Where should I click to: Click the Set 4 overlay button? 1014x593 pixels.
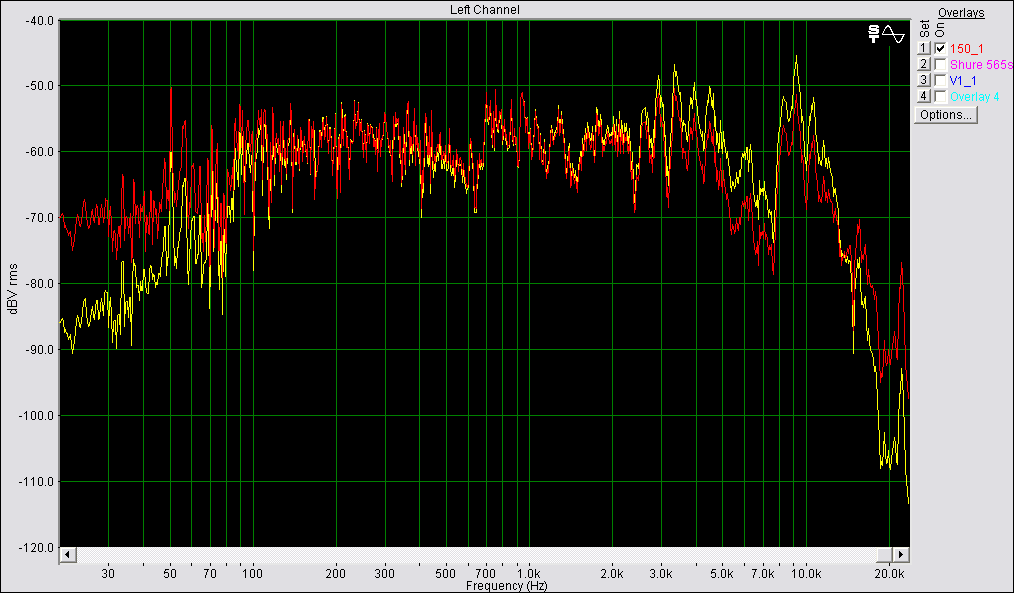point(923,96)
